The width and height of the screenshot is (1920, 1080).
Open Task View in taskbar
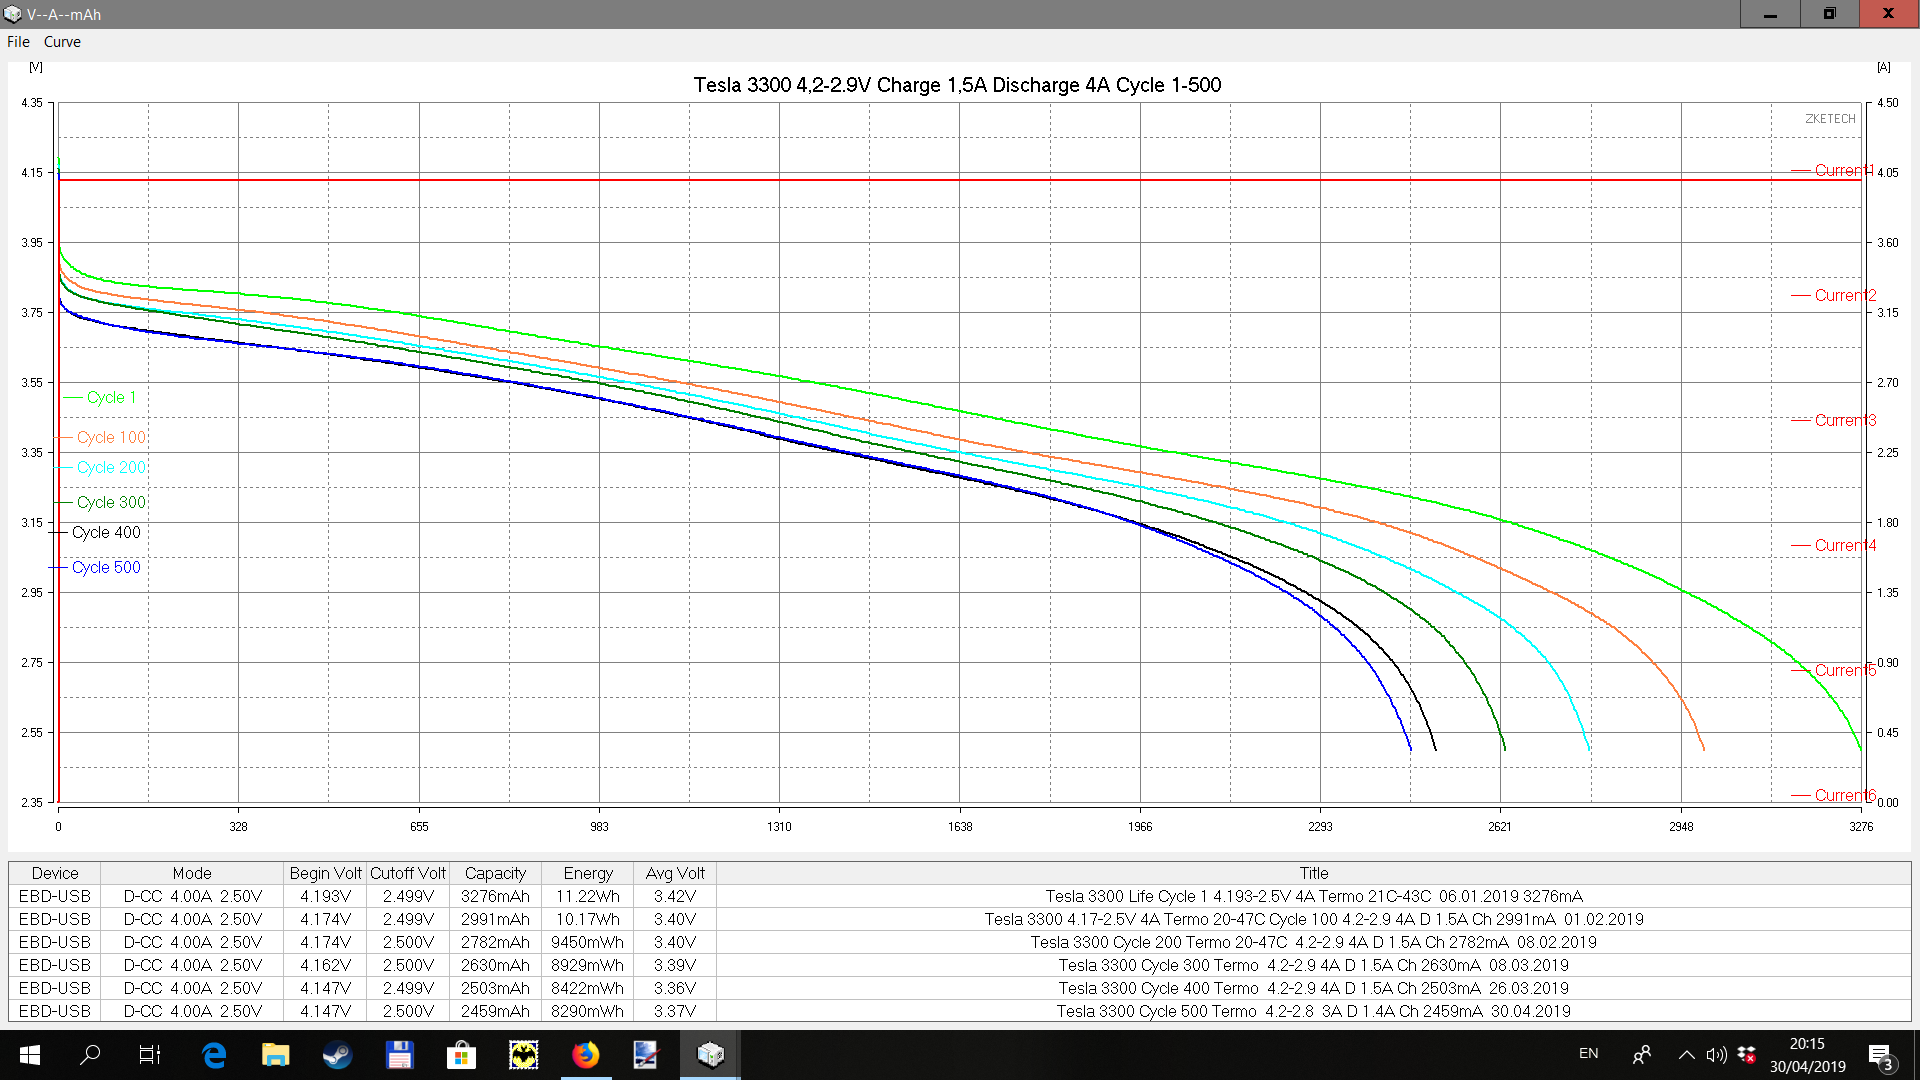click(150, 1055)
